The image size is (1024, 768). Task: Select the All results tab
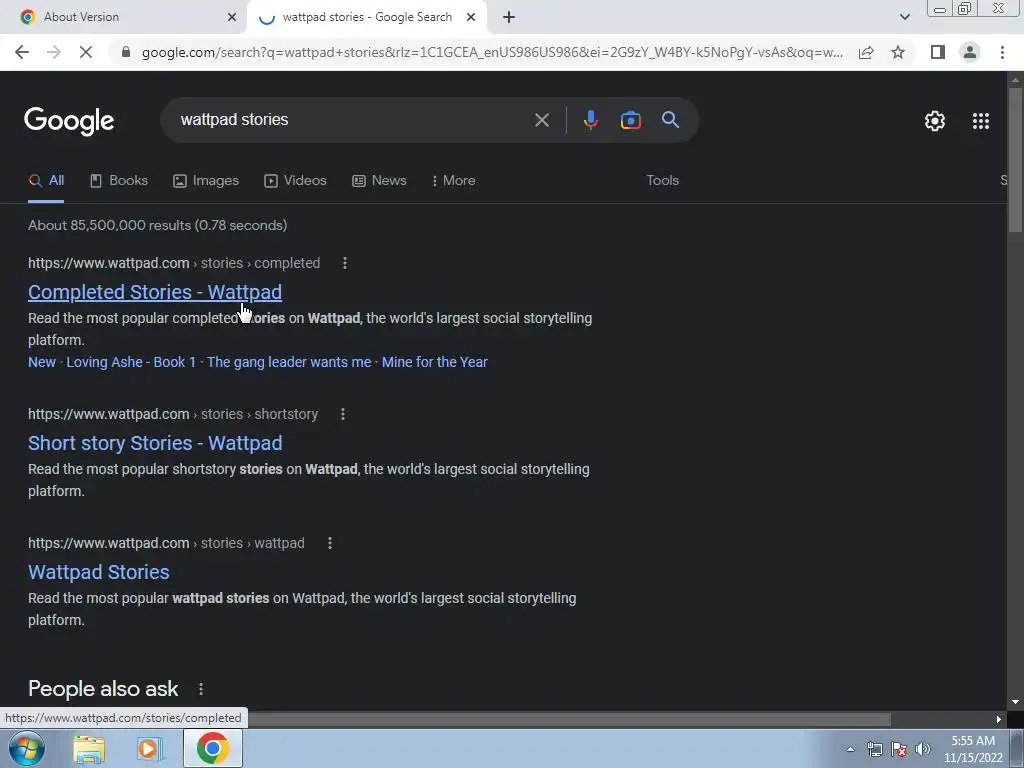pyautogui.click(x=46, y=181)
